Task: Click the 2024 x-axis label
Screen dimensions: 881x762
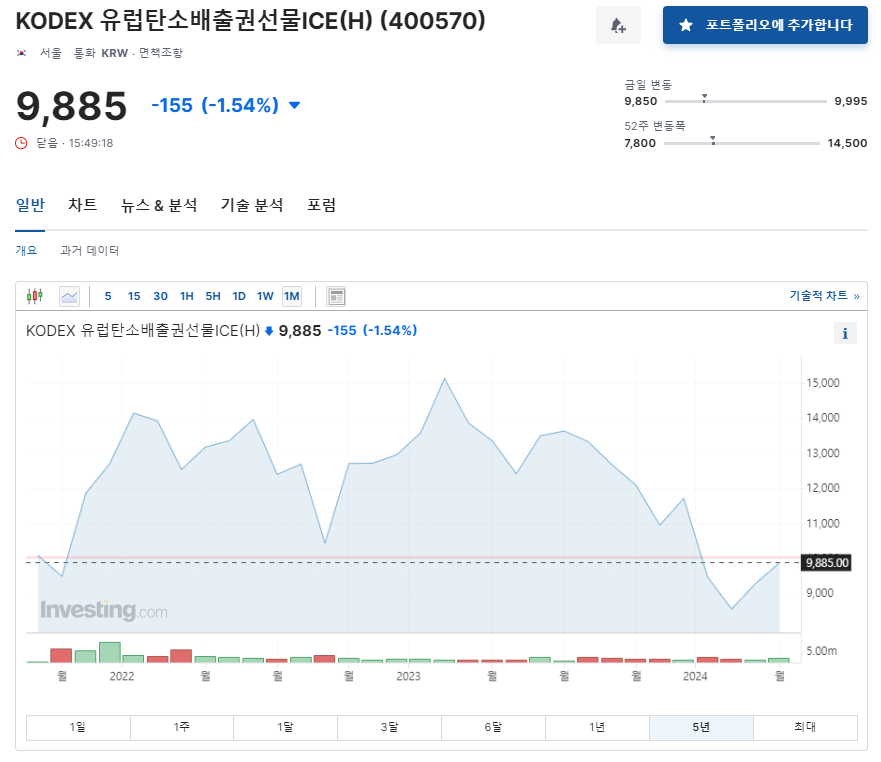Action: (695, 676)
